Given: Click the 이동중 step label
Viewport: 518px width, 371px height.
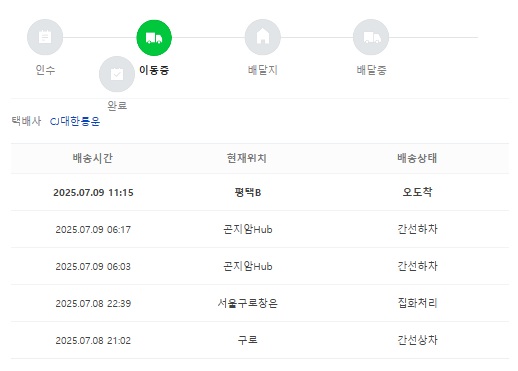Looking at the screenshot, I should click(154, 70).
